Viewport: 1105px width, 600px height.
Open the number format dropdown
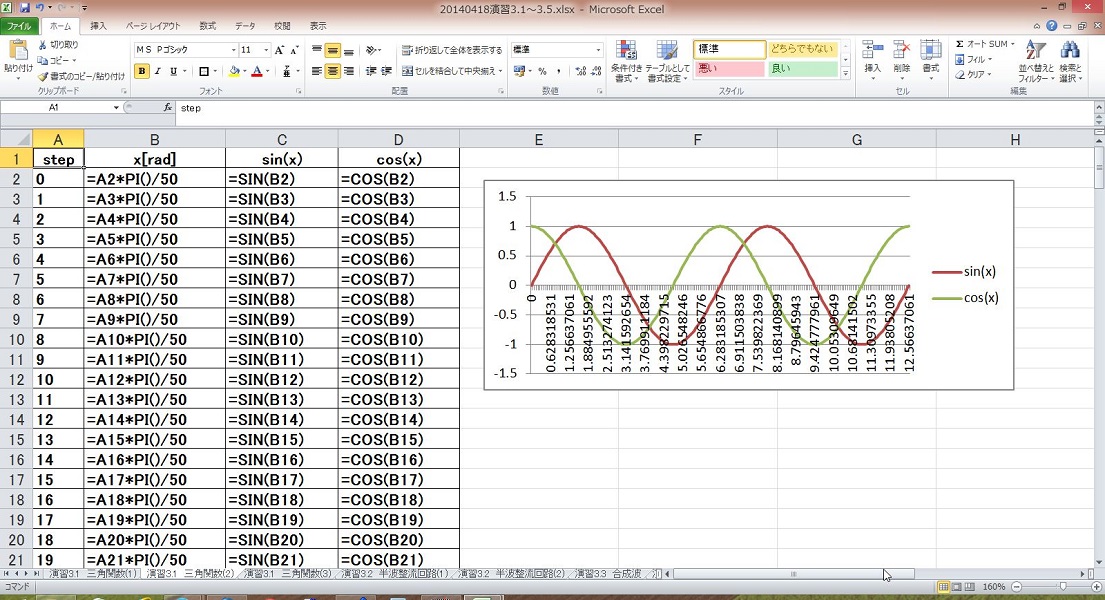599,50
